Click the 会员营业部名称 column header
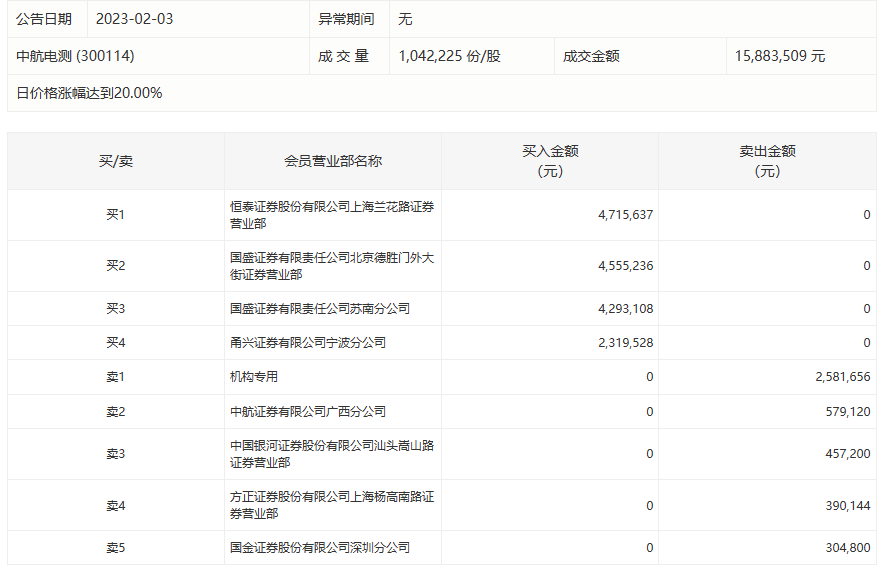895x572 pixels. [x=333, y=161]
